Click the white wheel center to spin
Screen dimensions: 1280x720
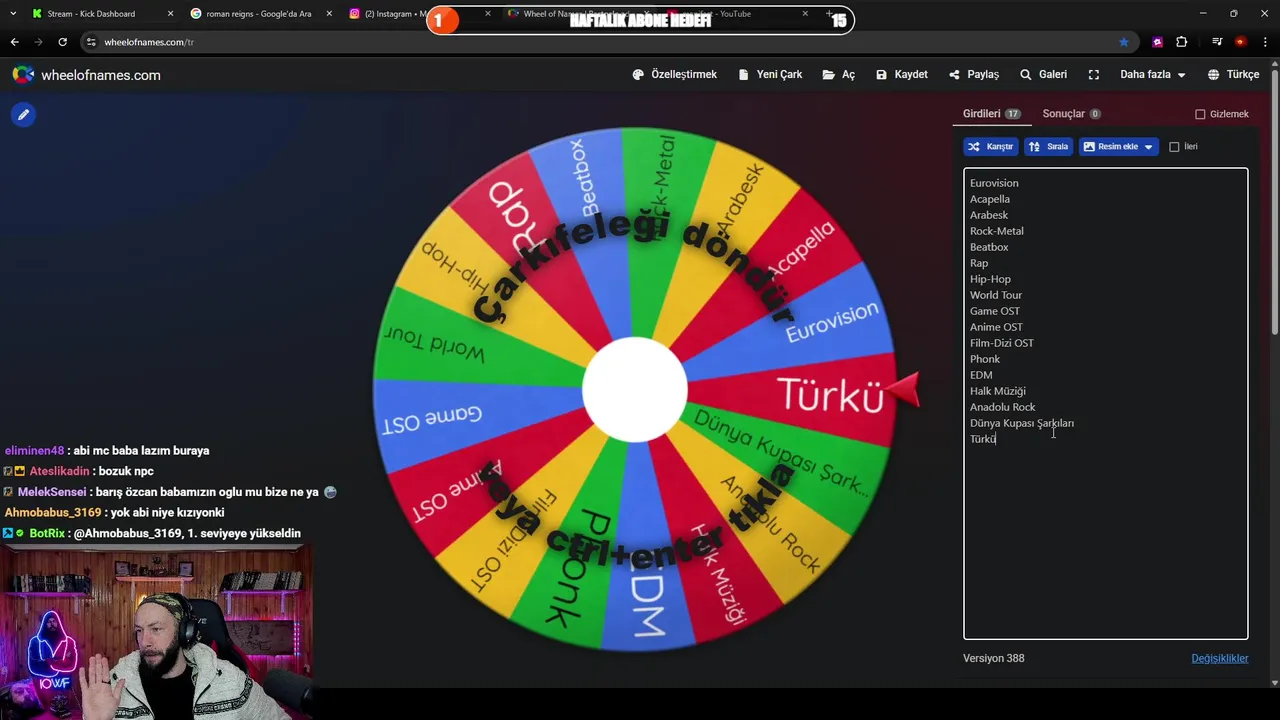(x=635, y=390)
